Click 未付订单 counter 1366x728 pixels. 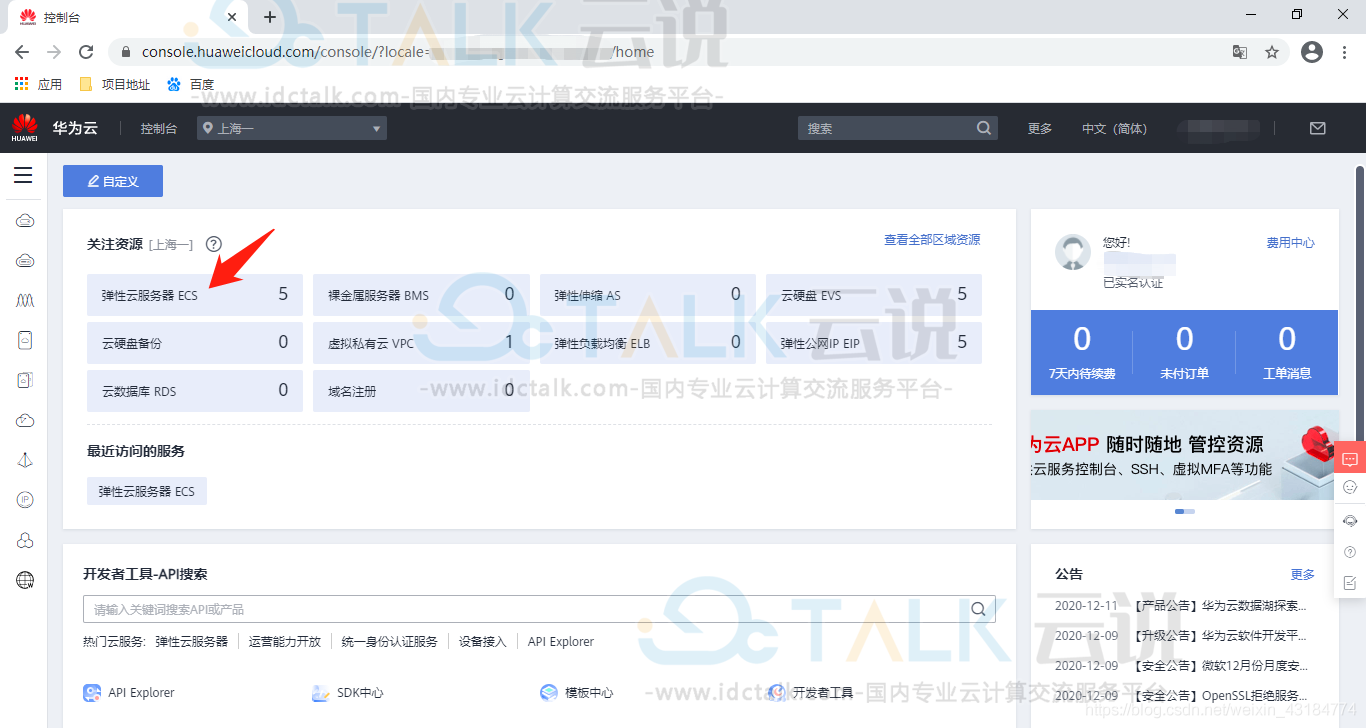point(1185,351)
